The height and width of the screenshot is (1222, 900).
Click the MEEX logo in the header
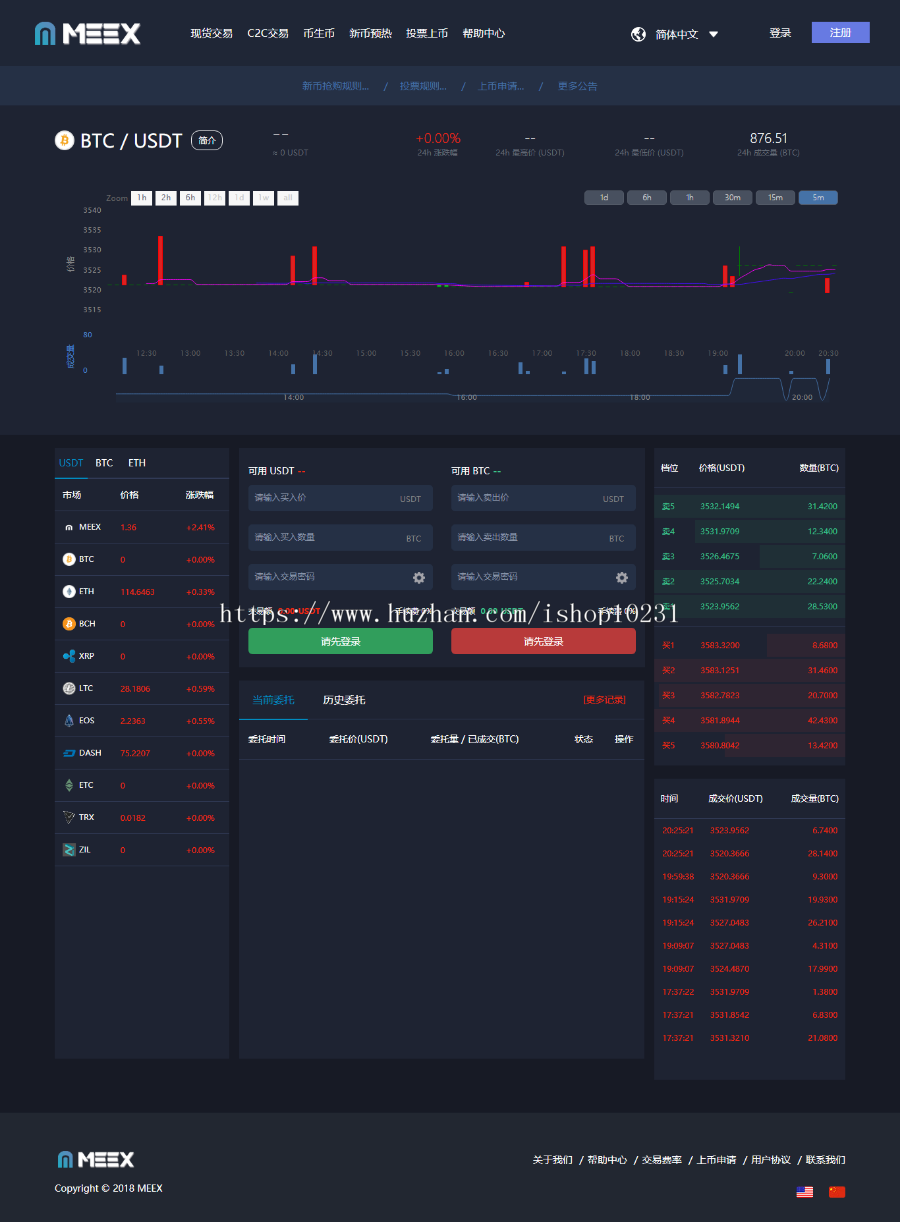87,33
